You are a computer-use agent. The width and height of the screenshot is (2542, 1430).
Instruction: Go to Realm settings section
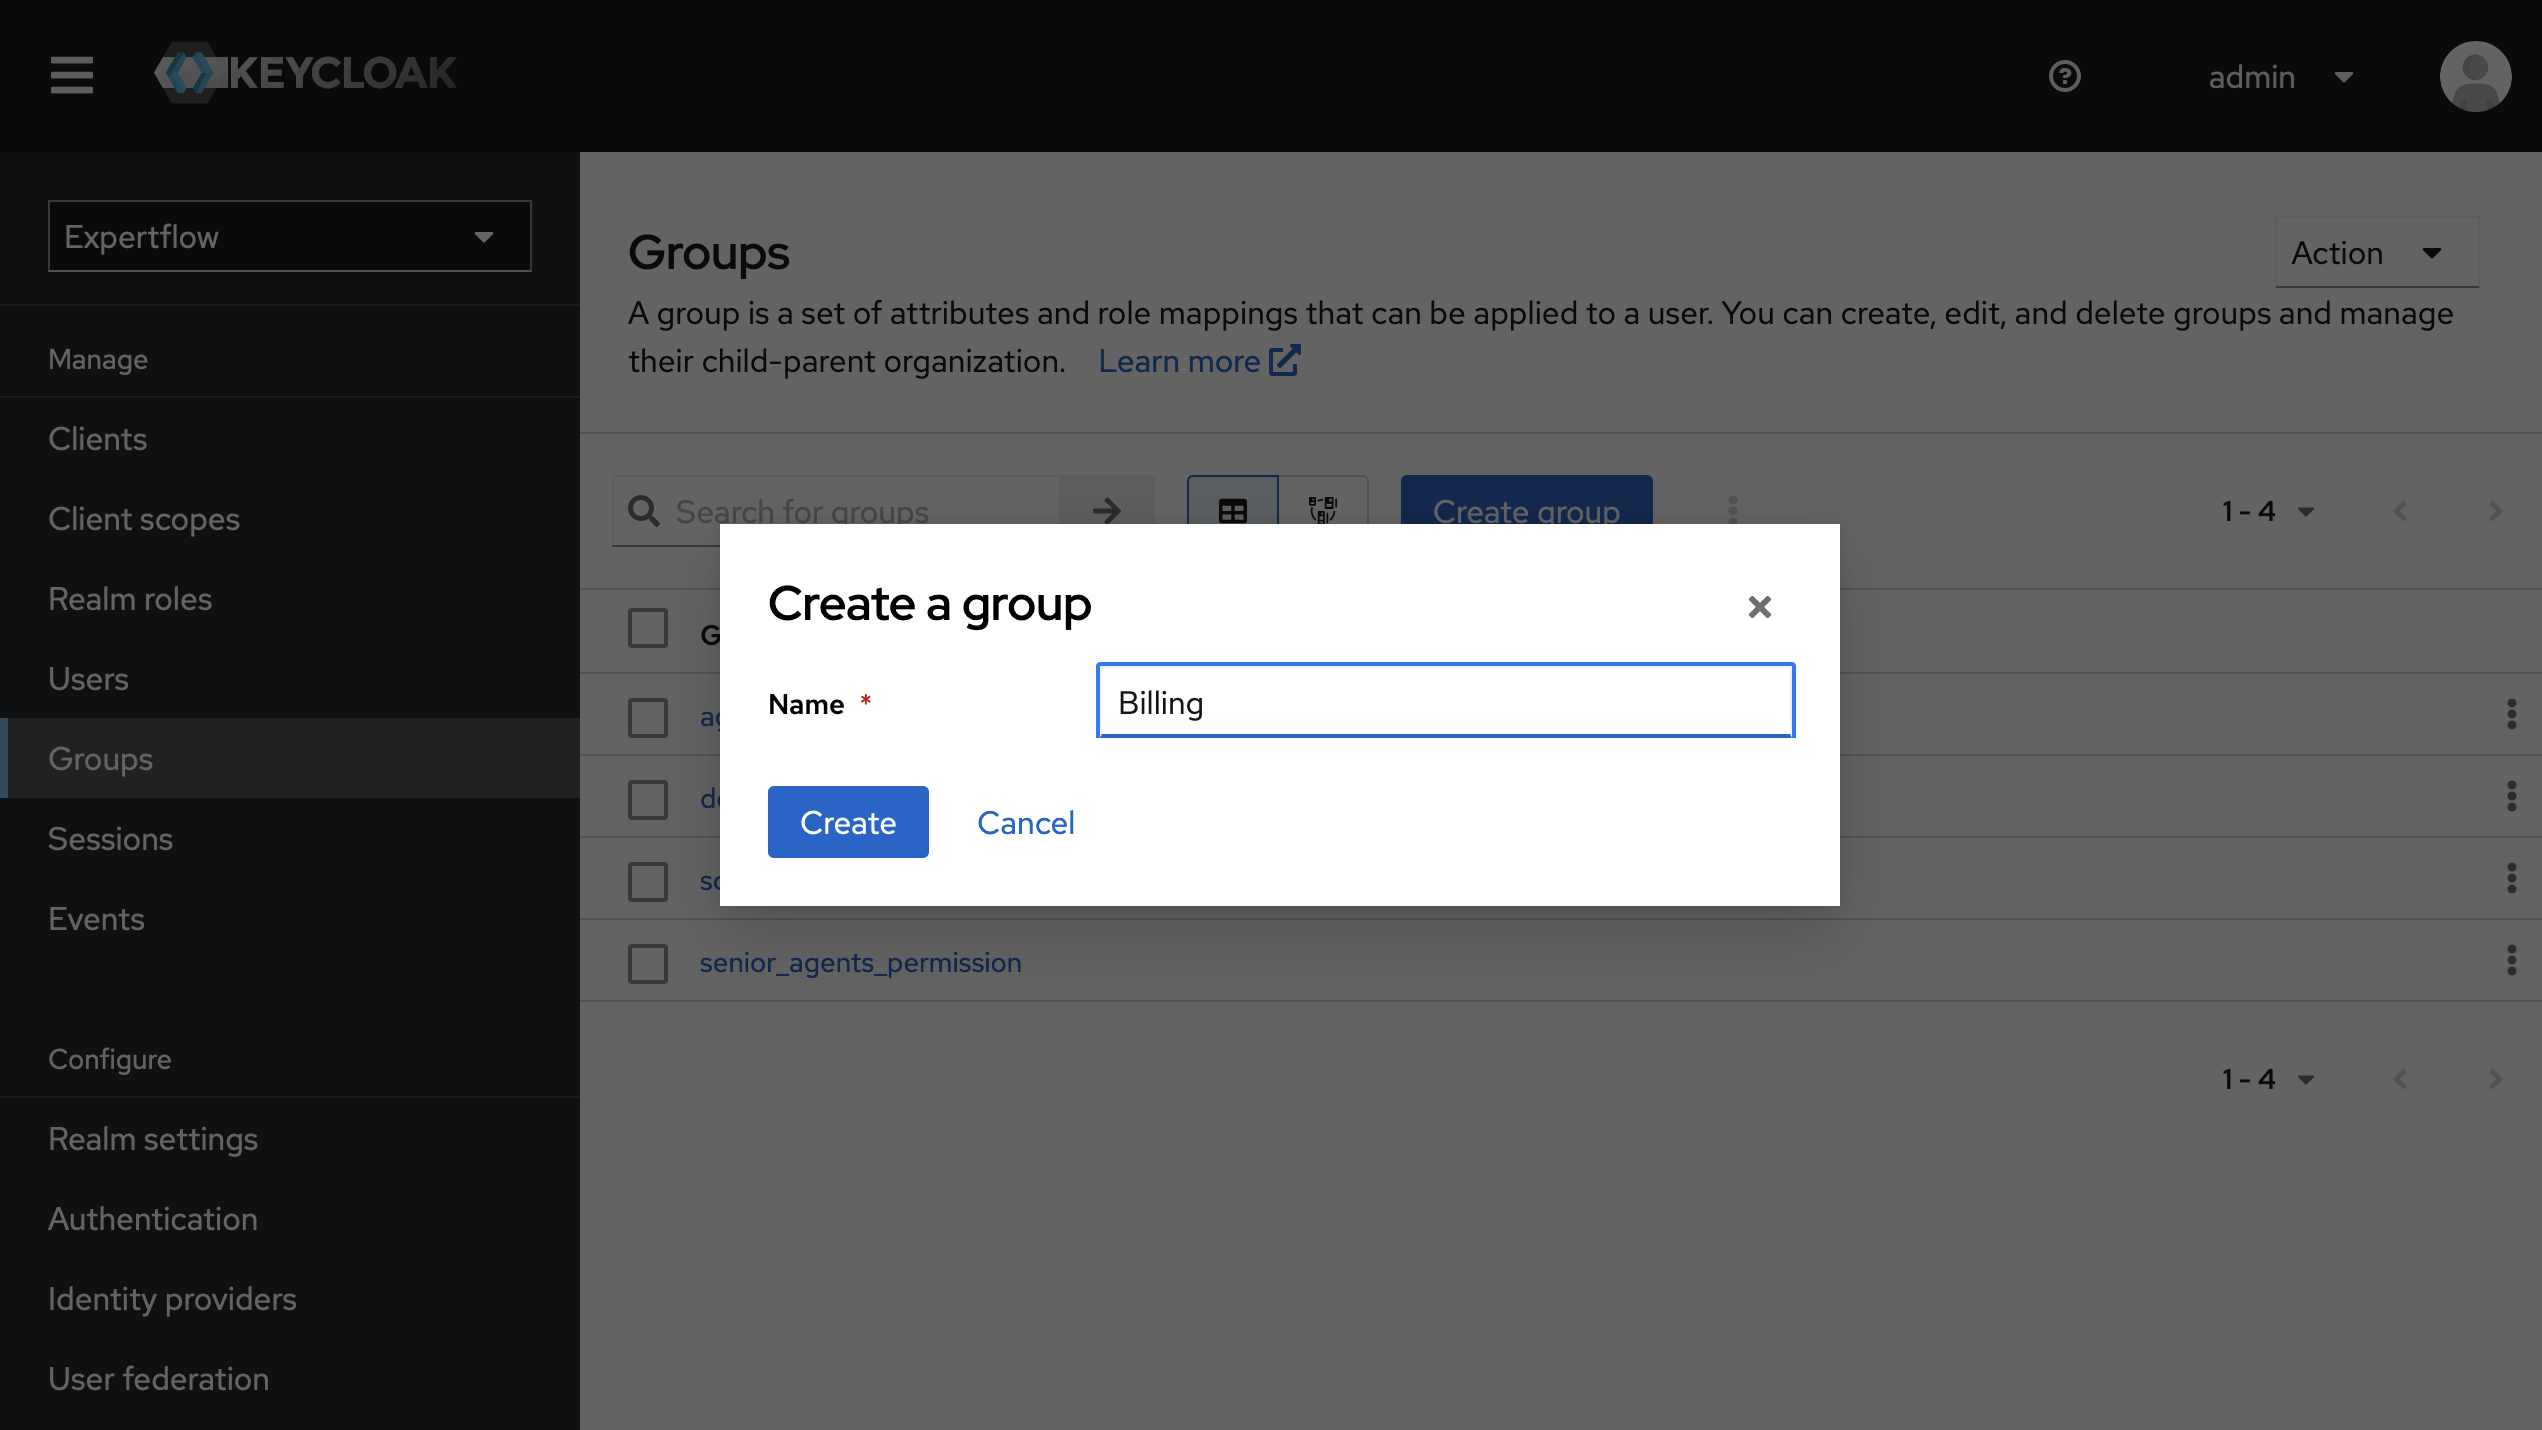[x=153, y=1138]
